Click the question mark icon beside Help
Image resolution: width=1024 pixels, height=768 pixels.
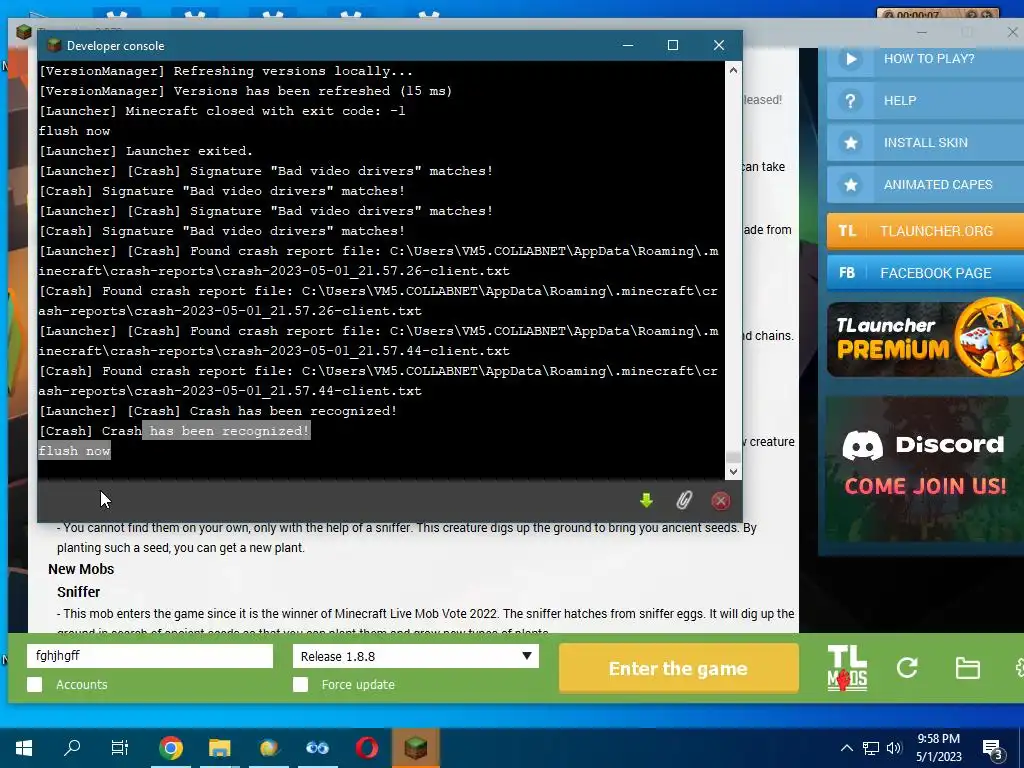(851, 101)
